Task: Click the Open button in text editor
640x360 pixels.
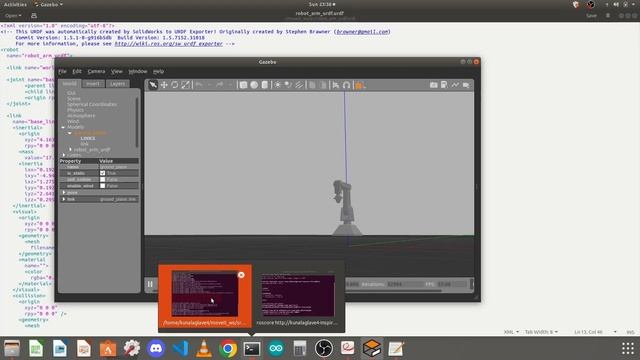Action: (x=13, y=16)
